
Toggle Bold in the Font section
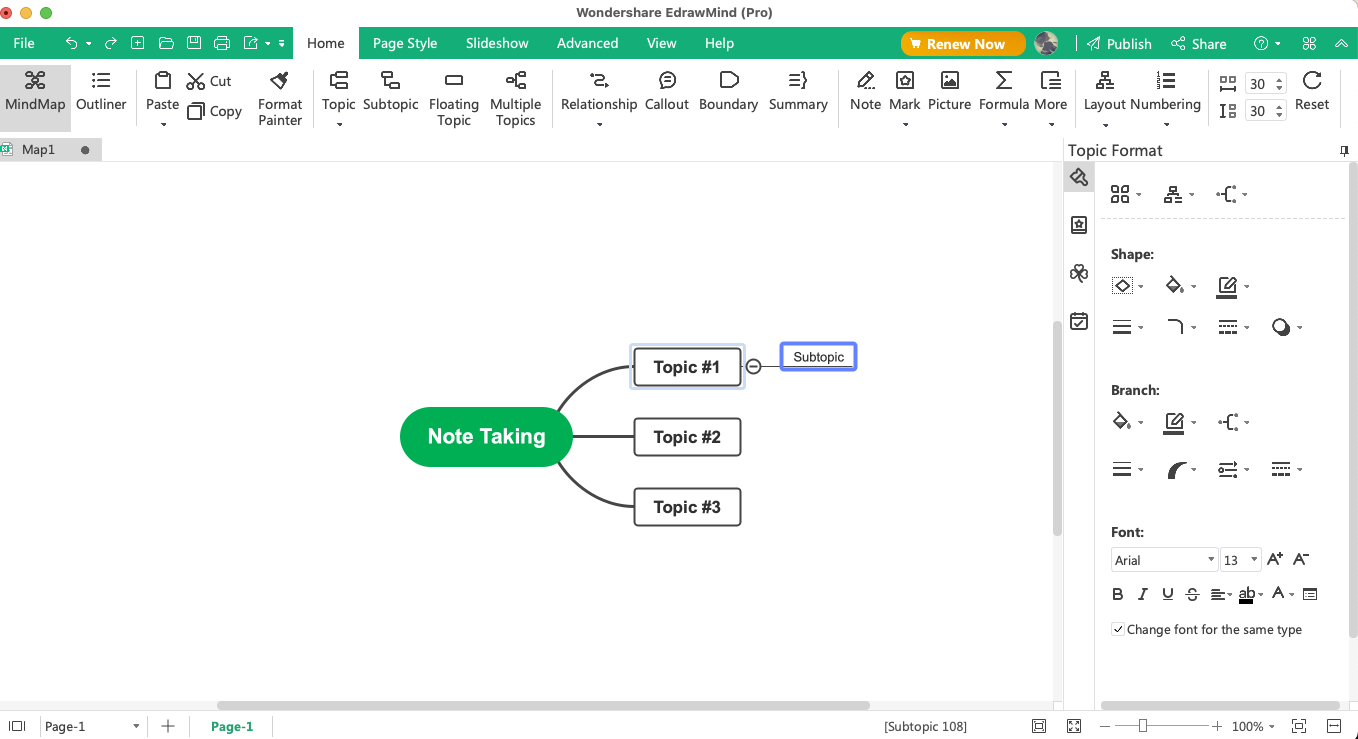click(x=1118, y=594)
